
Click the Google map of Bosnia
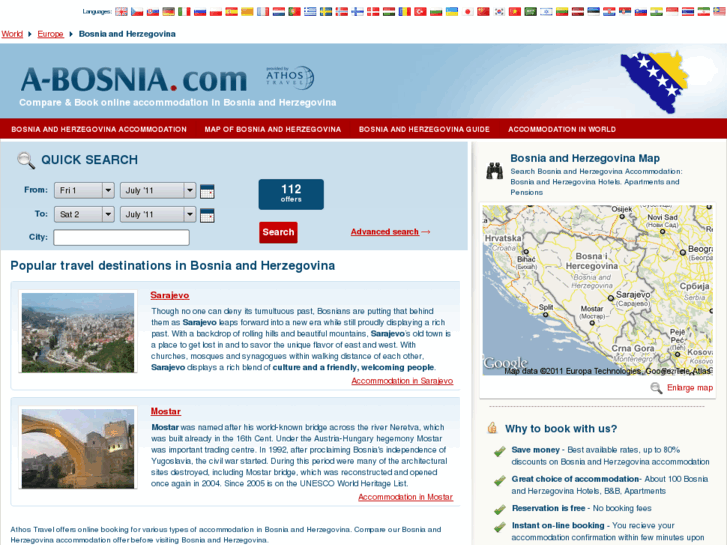coord(598,290)
